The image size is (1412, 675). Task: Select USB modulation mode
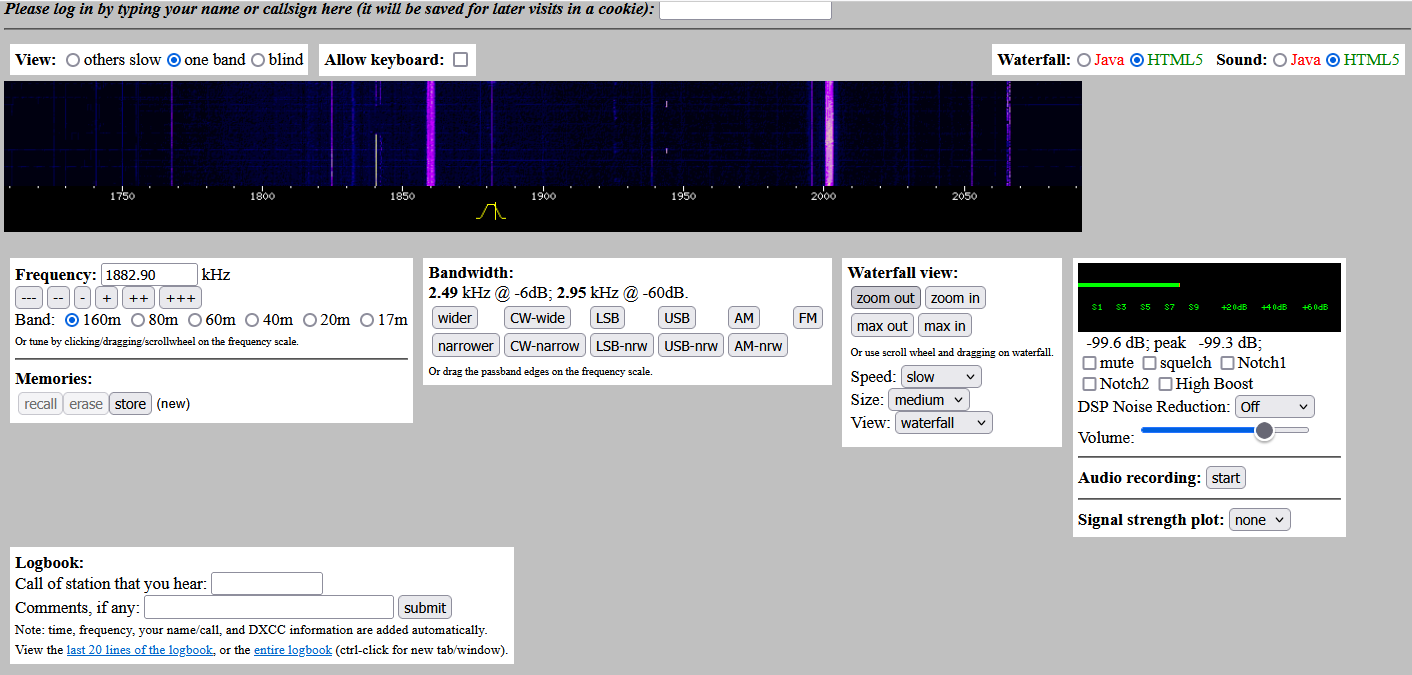click(x=676, y=318)
